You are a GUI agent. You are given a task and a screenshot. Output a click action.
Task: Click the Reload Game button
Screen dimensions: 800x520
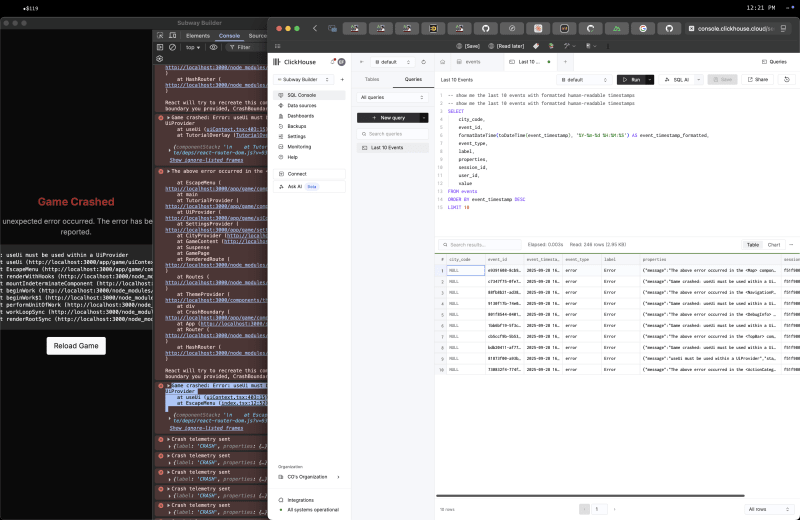[76, 345]
